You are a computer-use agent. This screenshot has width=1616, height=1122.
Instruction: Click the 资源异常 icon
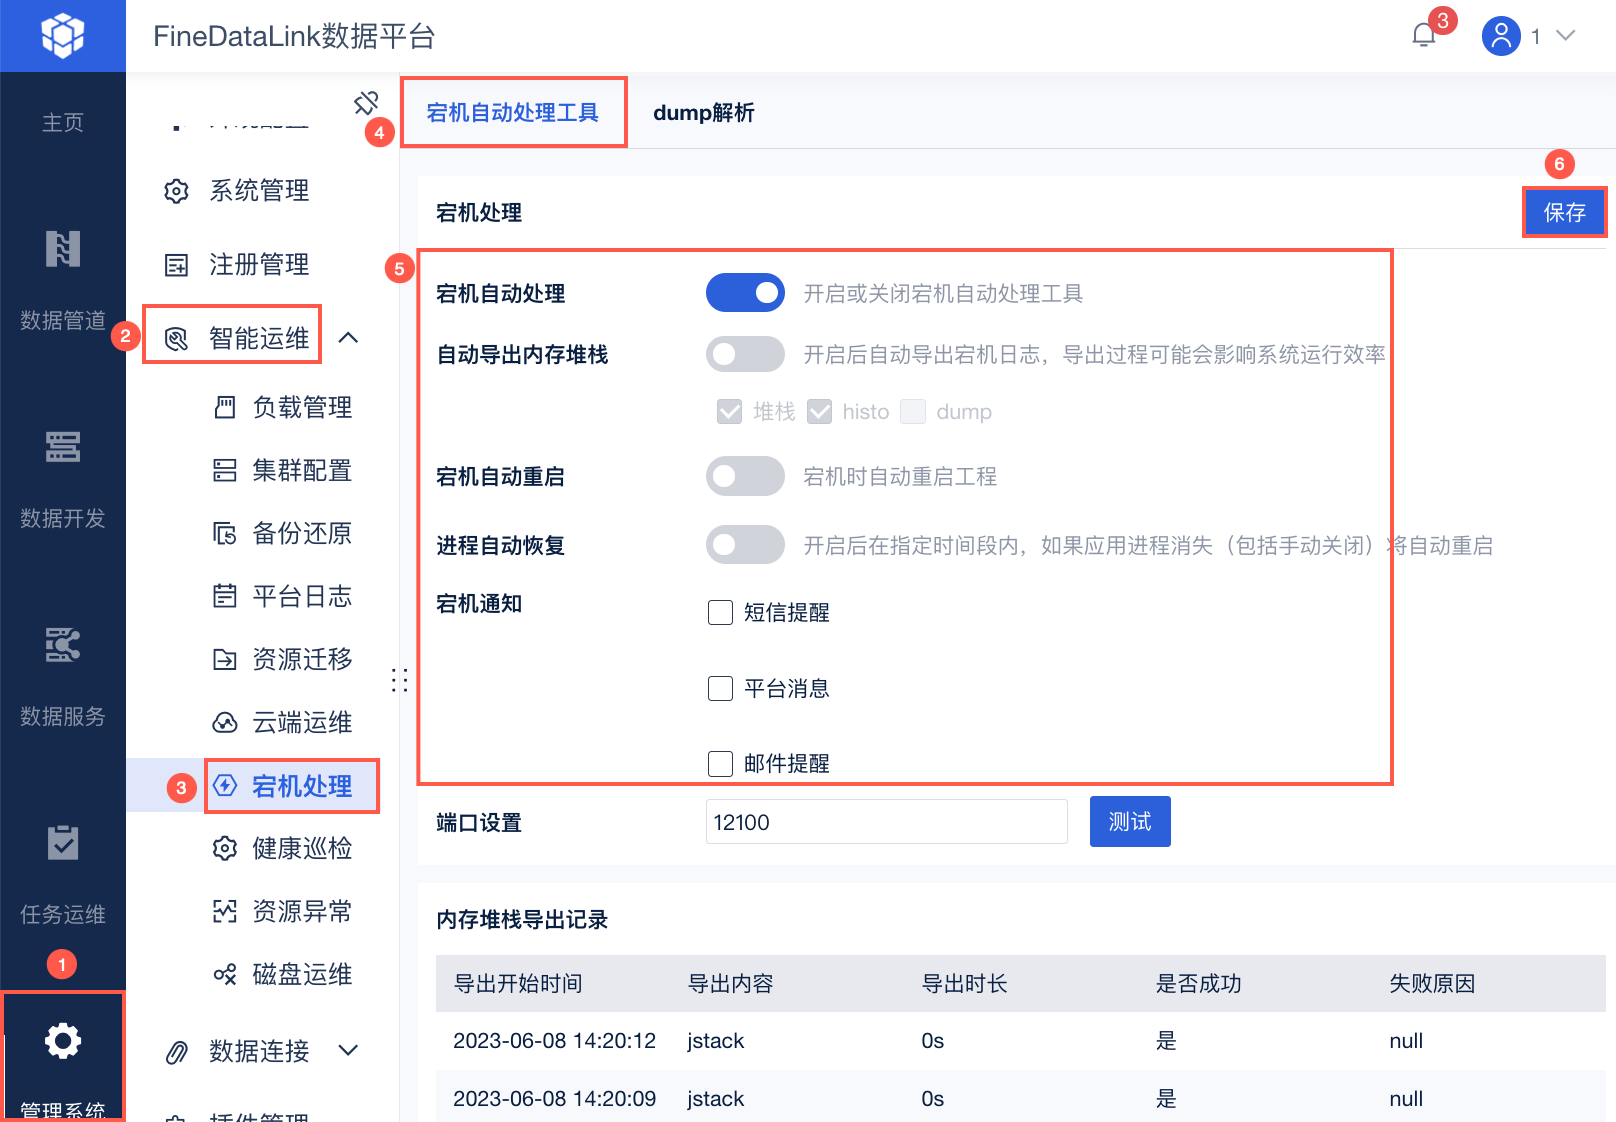point(225,911)
